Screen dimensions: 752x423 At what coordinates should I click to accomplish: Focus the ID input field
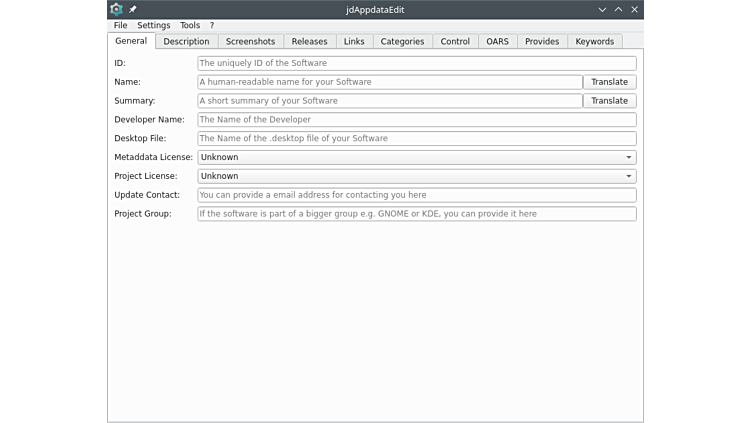pyautogui.click(x=417, y=63)
